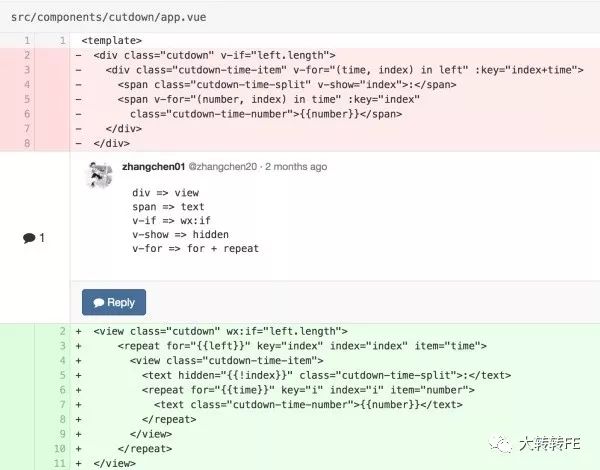This screenshot has height=470, width=600.
Task: Click the added view wx:if line
Action: [x=220, y=330]
